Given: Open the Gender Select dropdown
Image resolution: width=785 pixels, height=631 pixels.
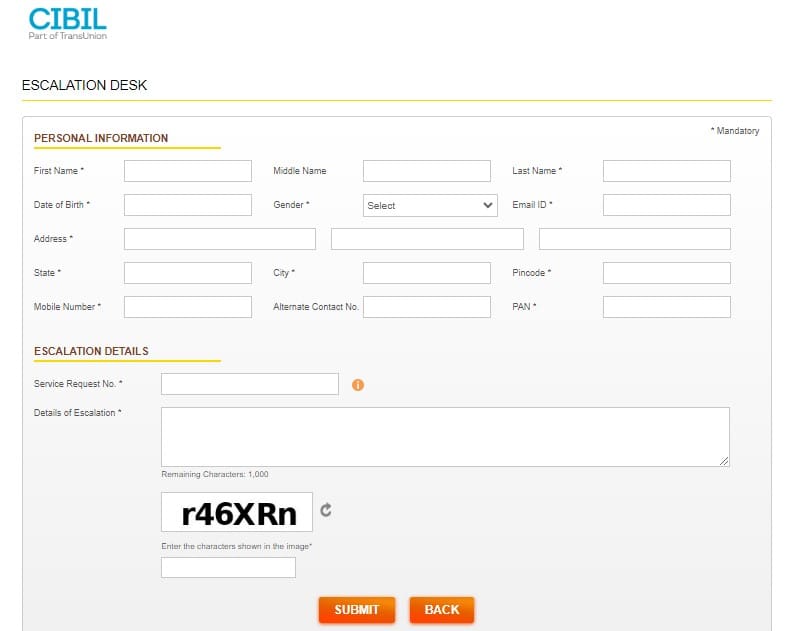Looking at the screenshot, I should 430,205.
